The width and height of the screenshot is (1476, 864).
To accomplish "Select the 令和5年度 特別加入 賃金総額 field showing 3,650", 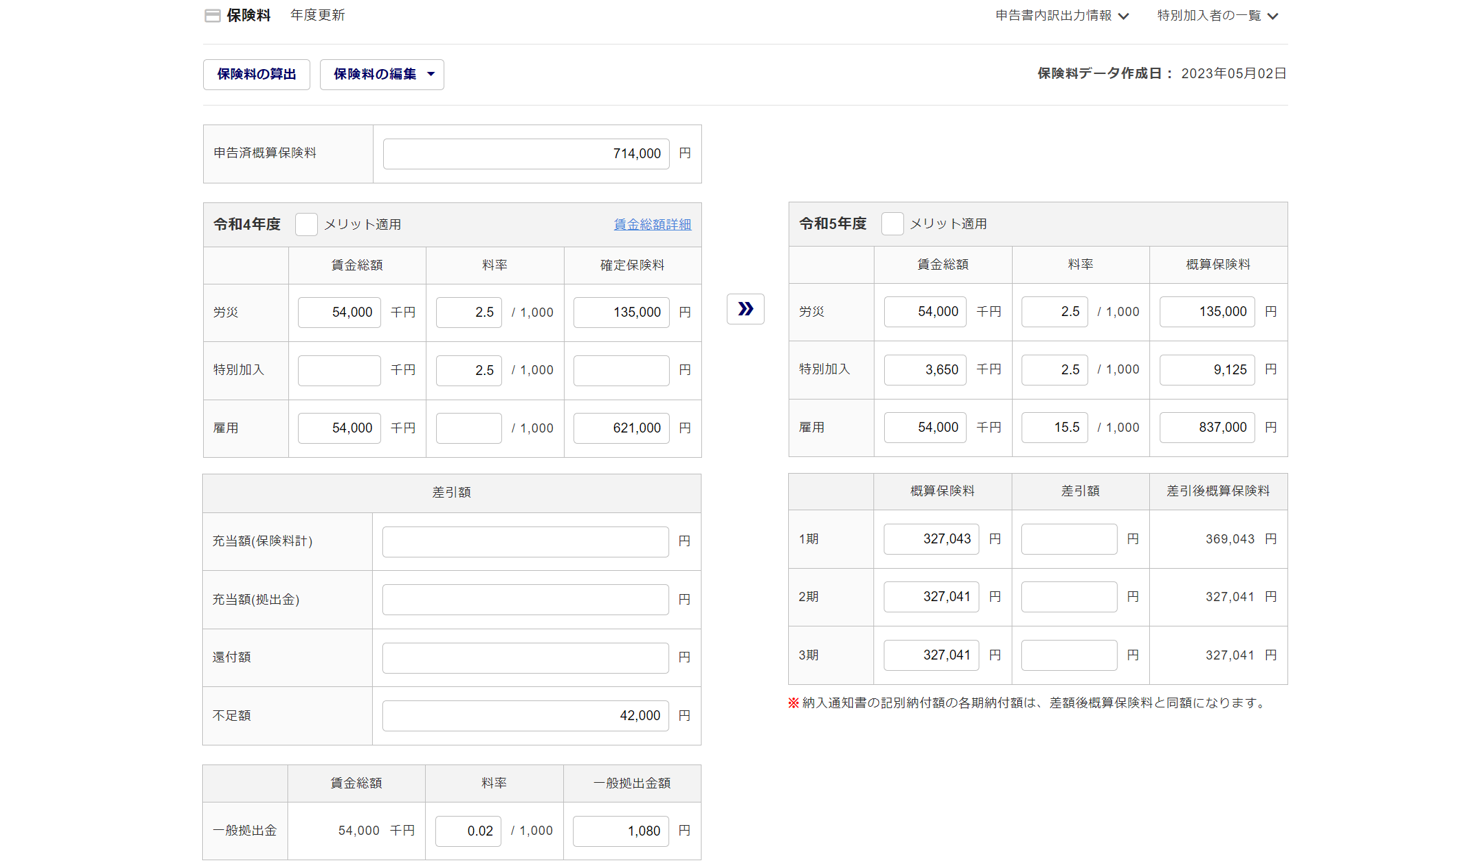I will (x=924, y=370).
